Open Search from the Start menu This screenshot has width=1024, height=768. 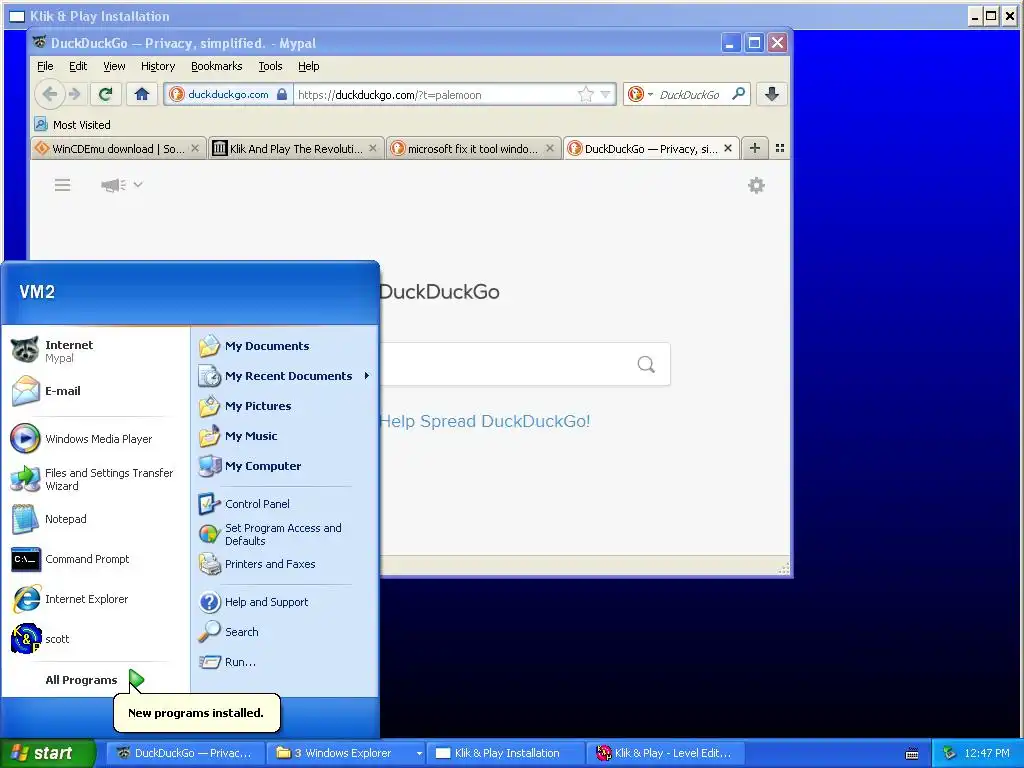tap(285, 632)
